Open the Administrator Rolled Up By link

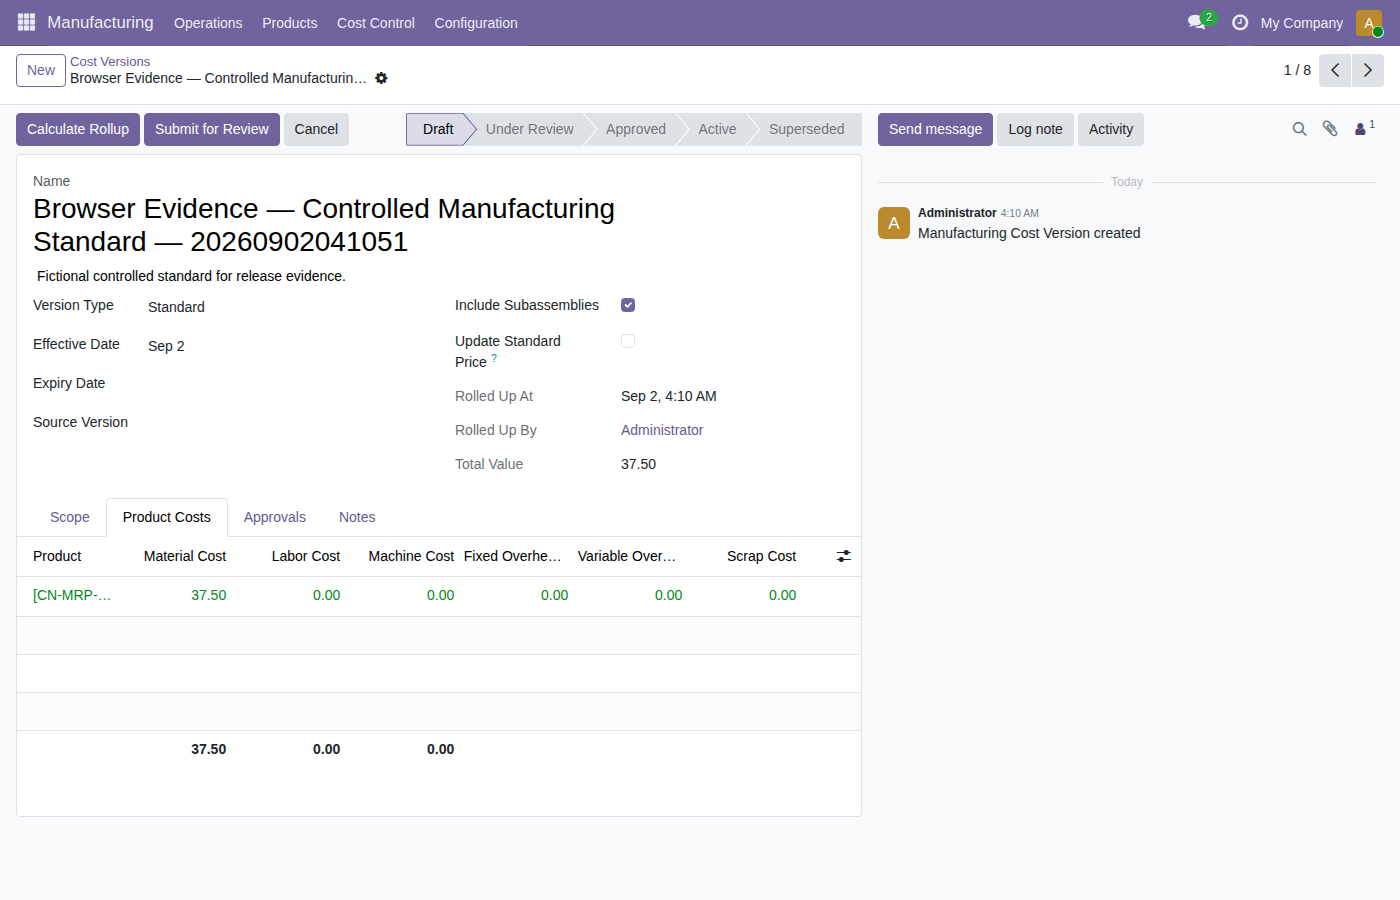pyautogui.click(x=662, y=430)
